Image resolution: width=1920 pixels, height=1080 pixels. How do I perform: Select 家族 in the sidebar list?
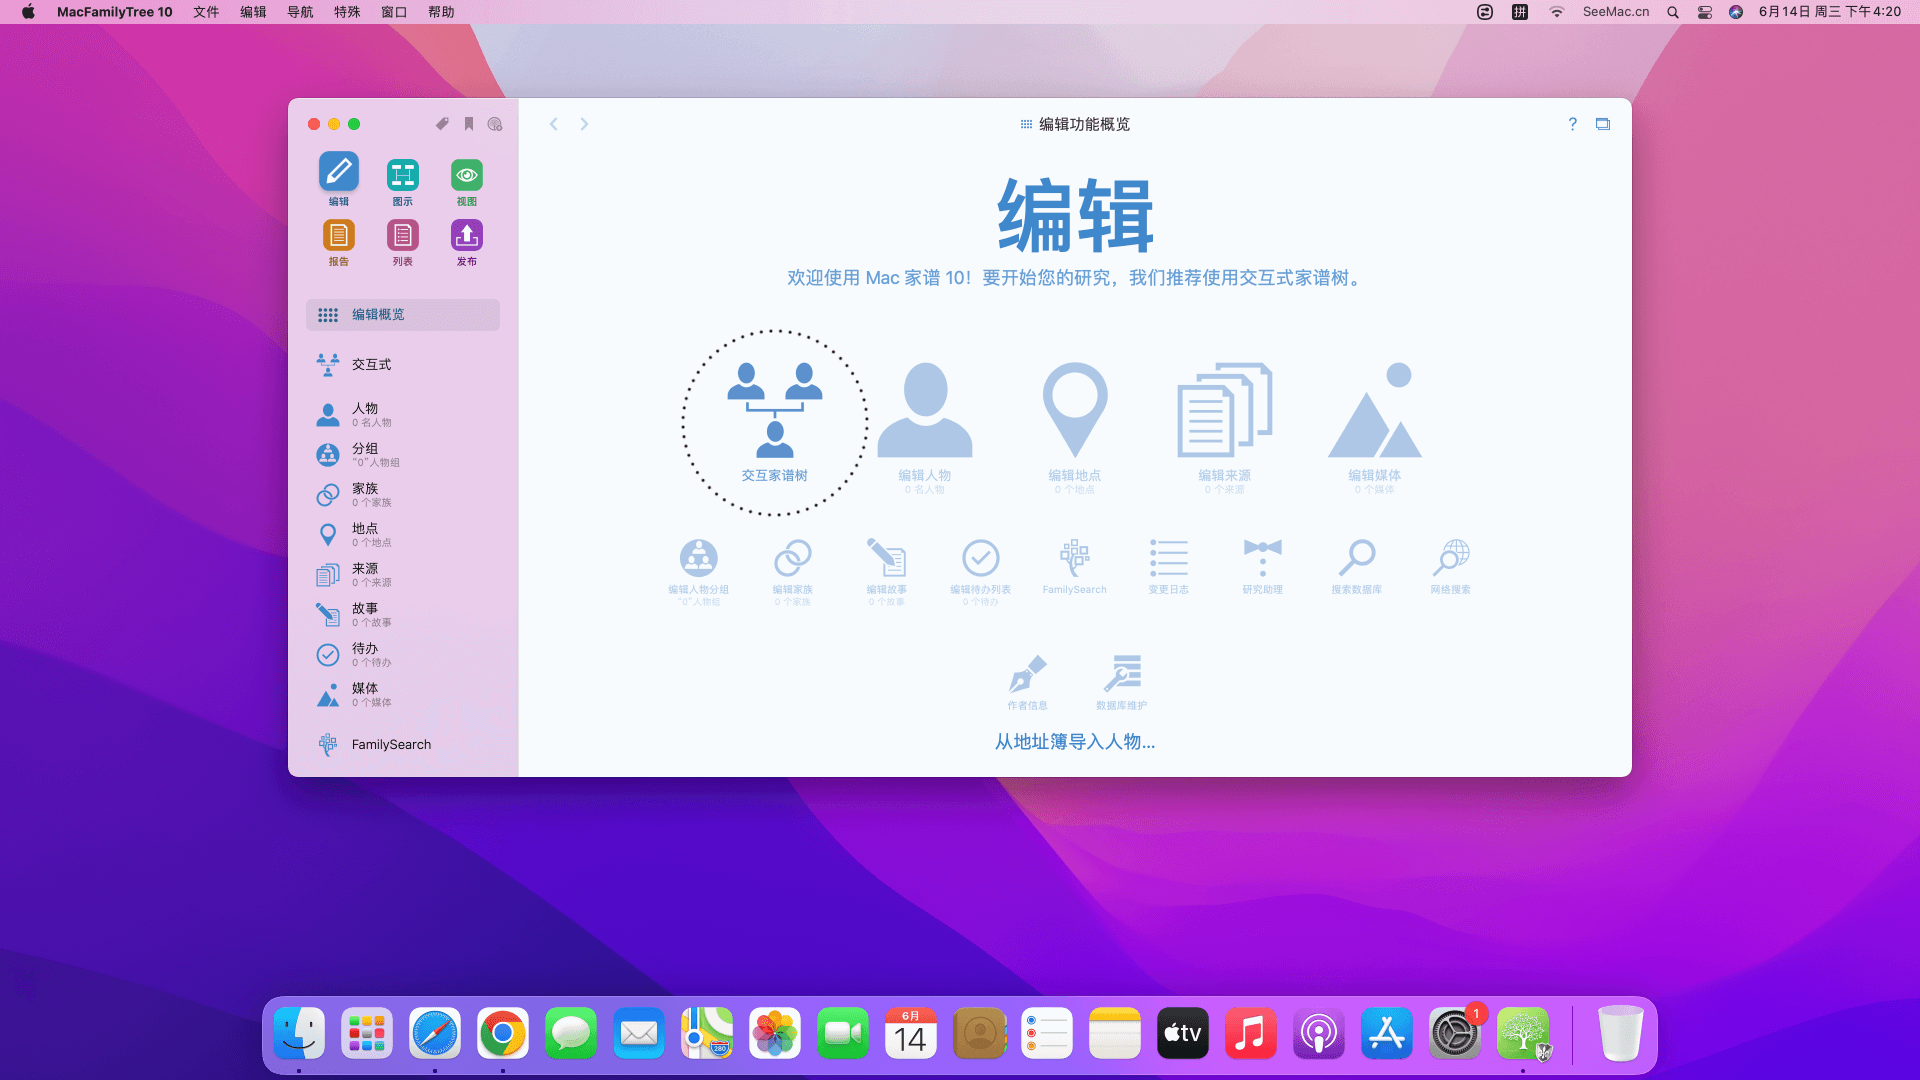[365, 494]
